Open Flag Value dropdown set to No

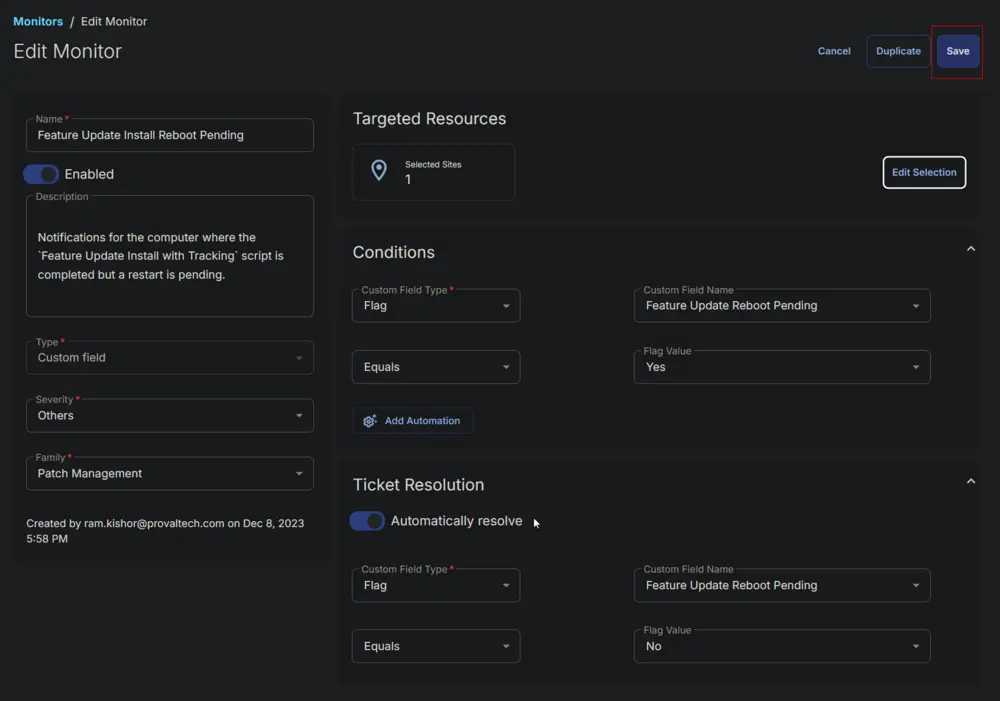pyautogui.click(x=782, y=646)
